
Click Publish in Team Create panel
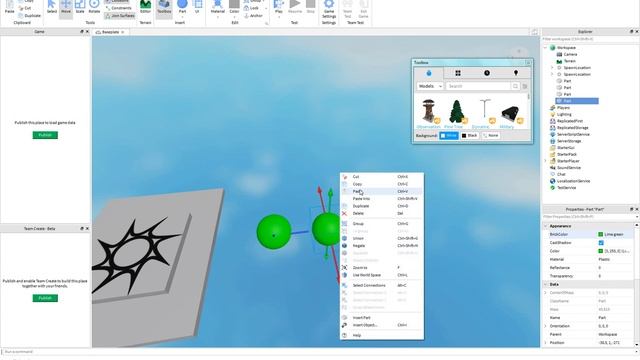point(45,298)
